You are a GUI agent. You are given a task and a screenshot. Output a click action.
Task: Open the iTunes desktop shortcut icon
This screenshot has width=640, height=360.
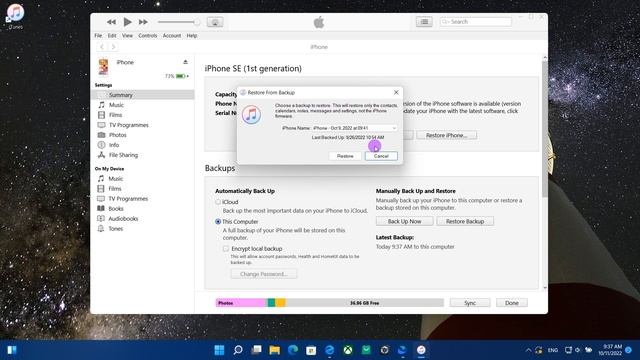point(16,16)
